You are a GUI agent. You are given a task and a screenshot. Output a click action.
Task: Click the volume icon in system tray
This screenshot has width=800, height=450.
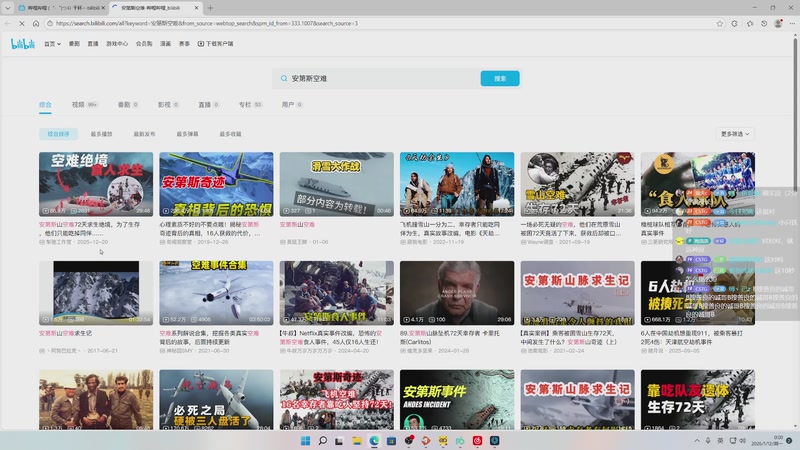(x=742, y=440)
